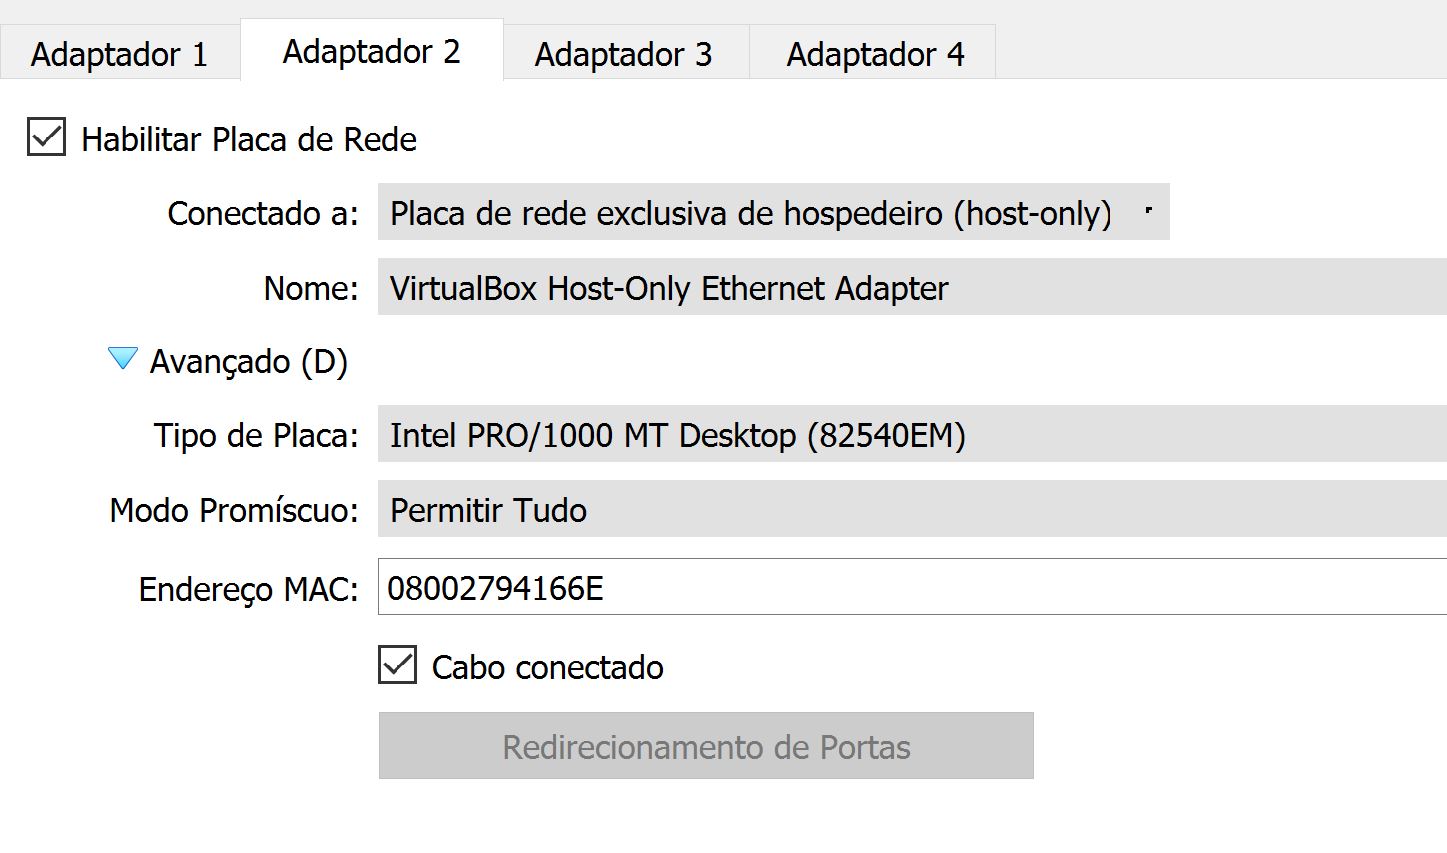Switch to the Adaptador 1 tab
This screenshot has width=1447, height=853.
(119, 53)
